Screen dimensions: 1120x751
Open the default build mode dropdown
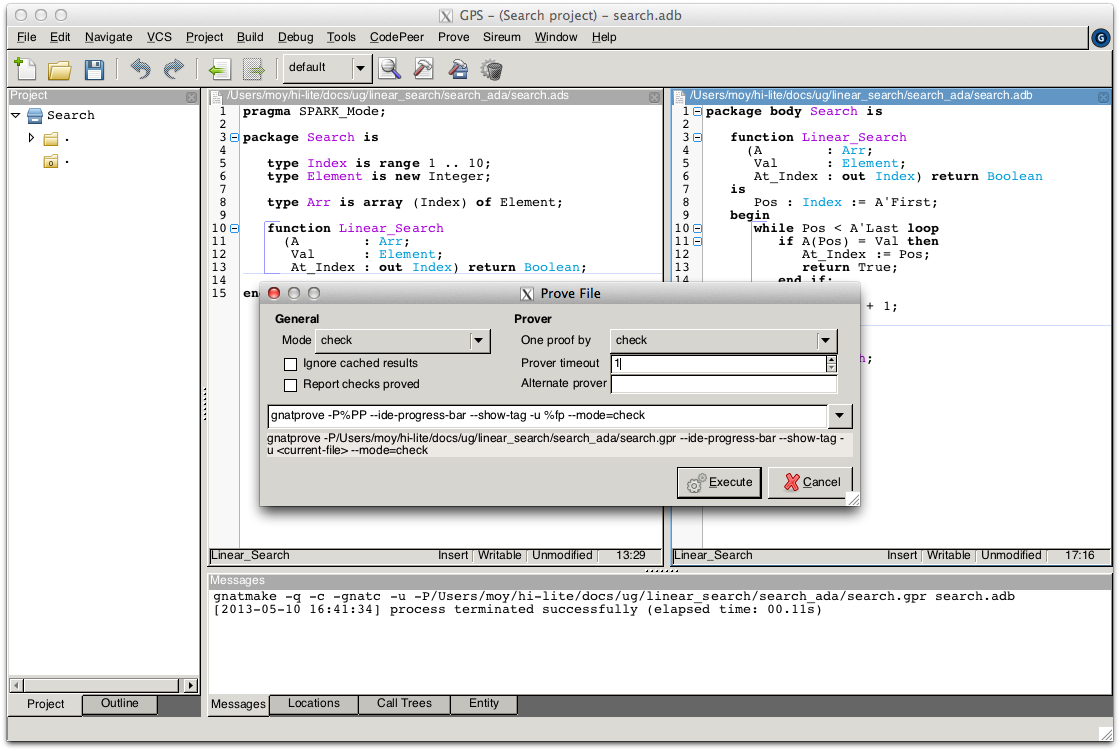pos(360,68)
